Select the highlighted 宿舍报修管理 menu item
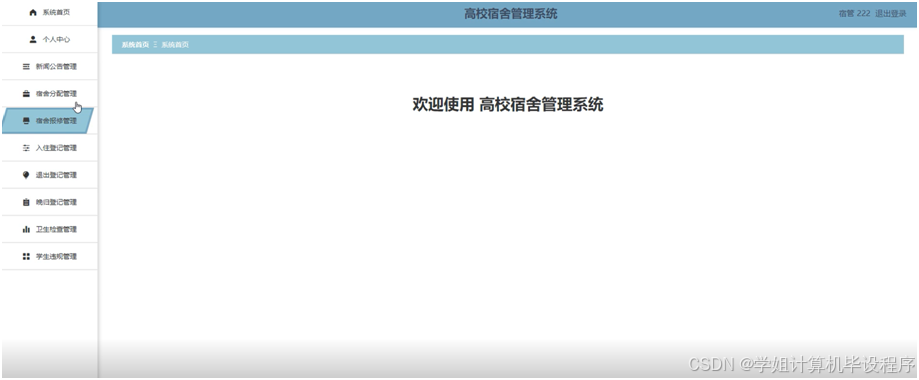This screenshot has width=919, height=380. coord(48,121)
